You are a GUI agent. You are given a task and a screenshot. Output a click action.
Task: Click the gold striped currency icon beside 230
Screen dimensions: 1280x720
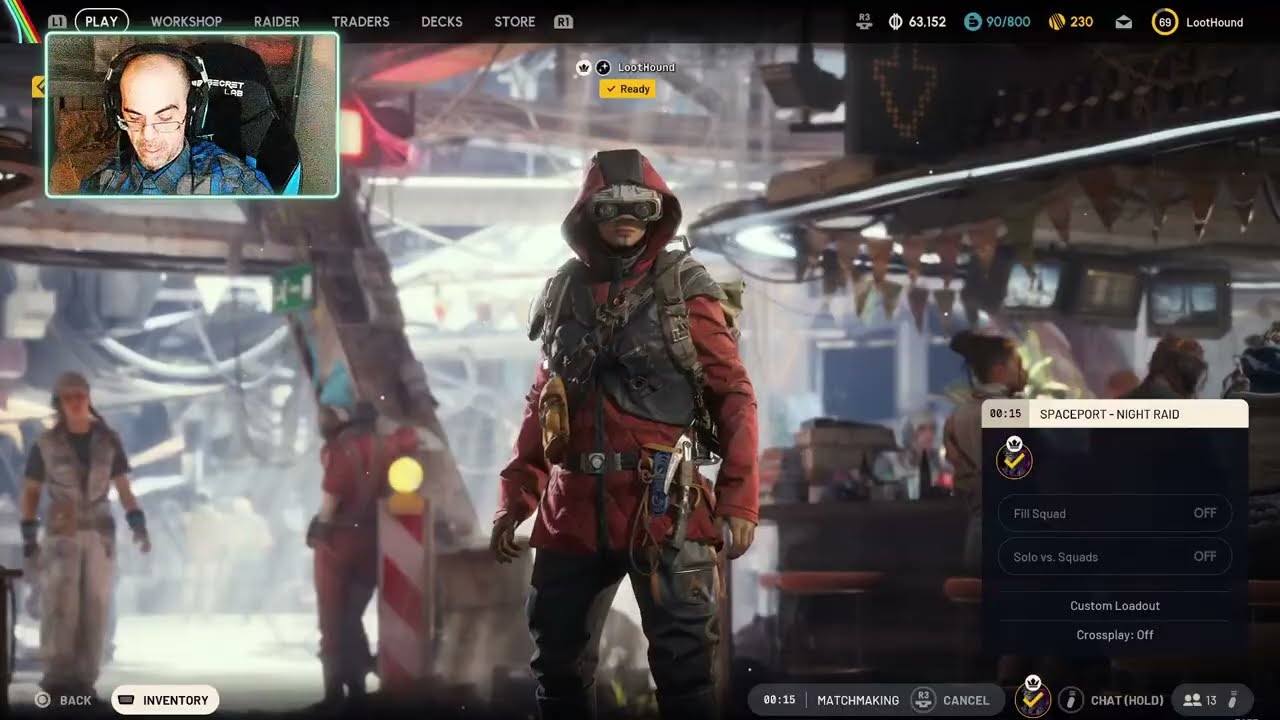(x=1055, y=21)
